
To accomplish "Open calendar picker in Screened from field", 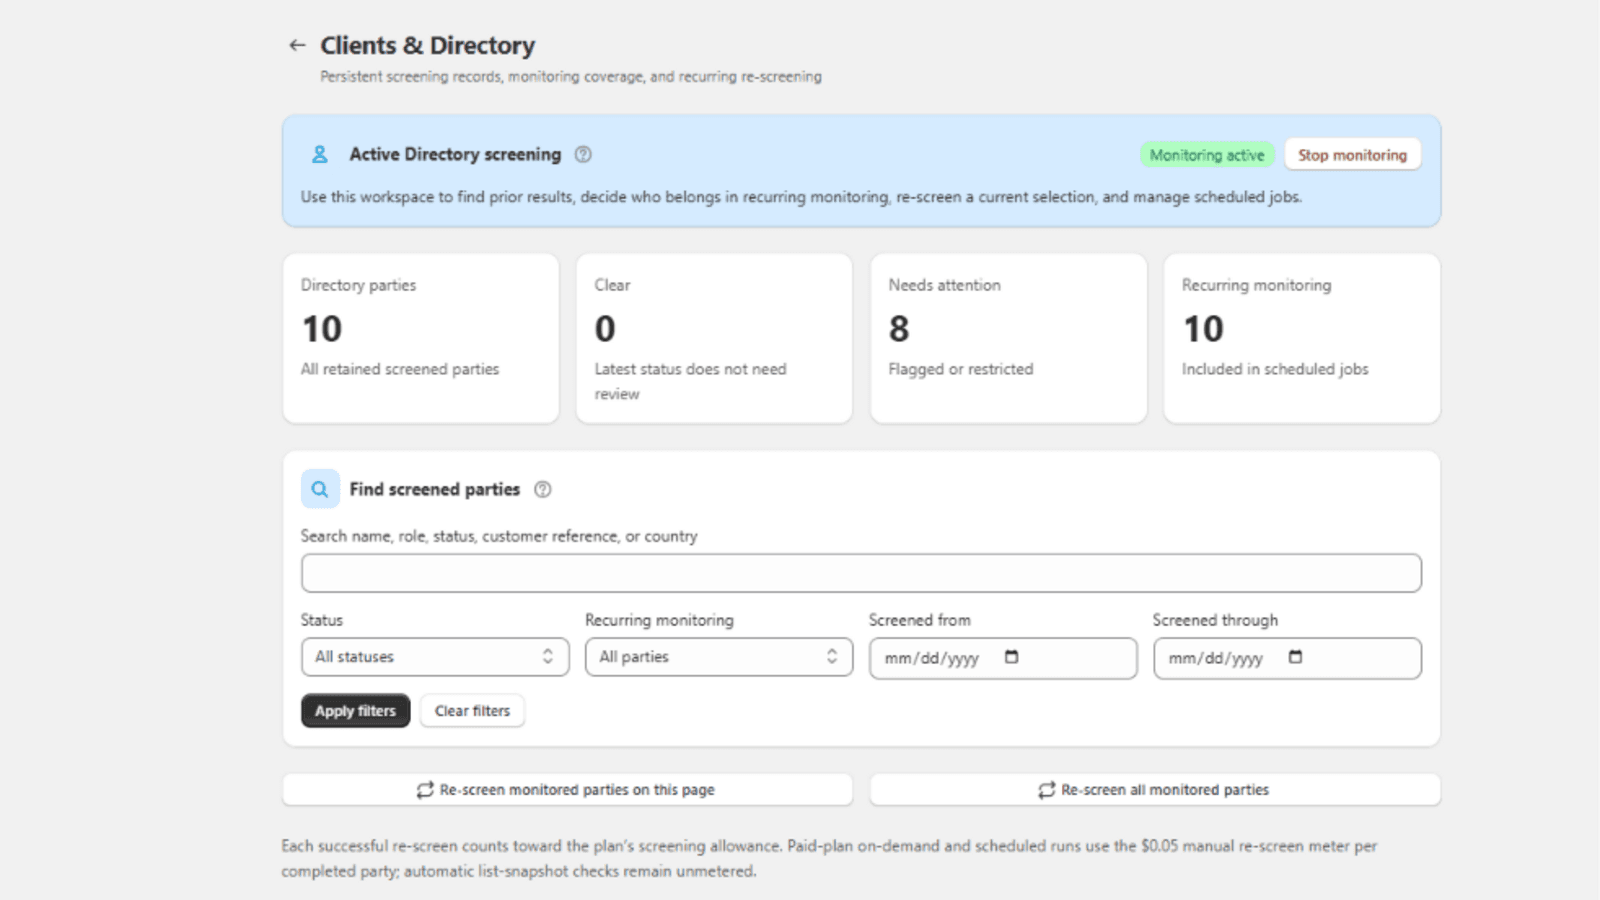I will 1012,657.
